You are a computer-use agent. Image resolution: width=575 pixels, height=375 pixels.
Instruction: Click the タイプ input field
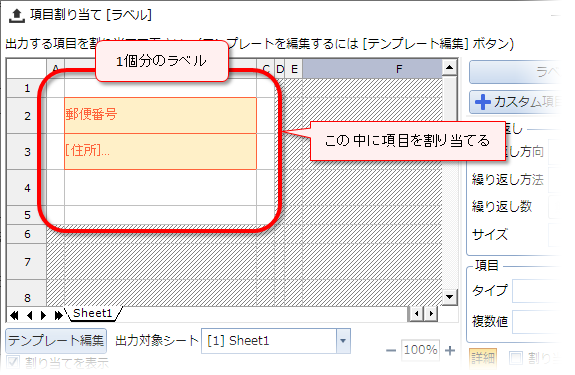tap(536, 291)
